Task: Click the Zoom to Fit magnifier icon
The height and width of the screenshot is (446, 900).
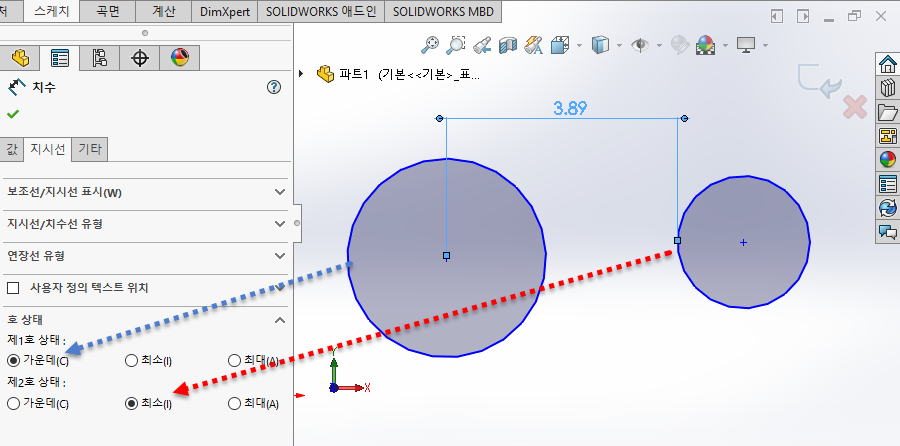Action: point(431,44)
